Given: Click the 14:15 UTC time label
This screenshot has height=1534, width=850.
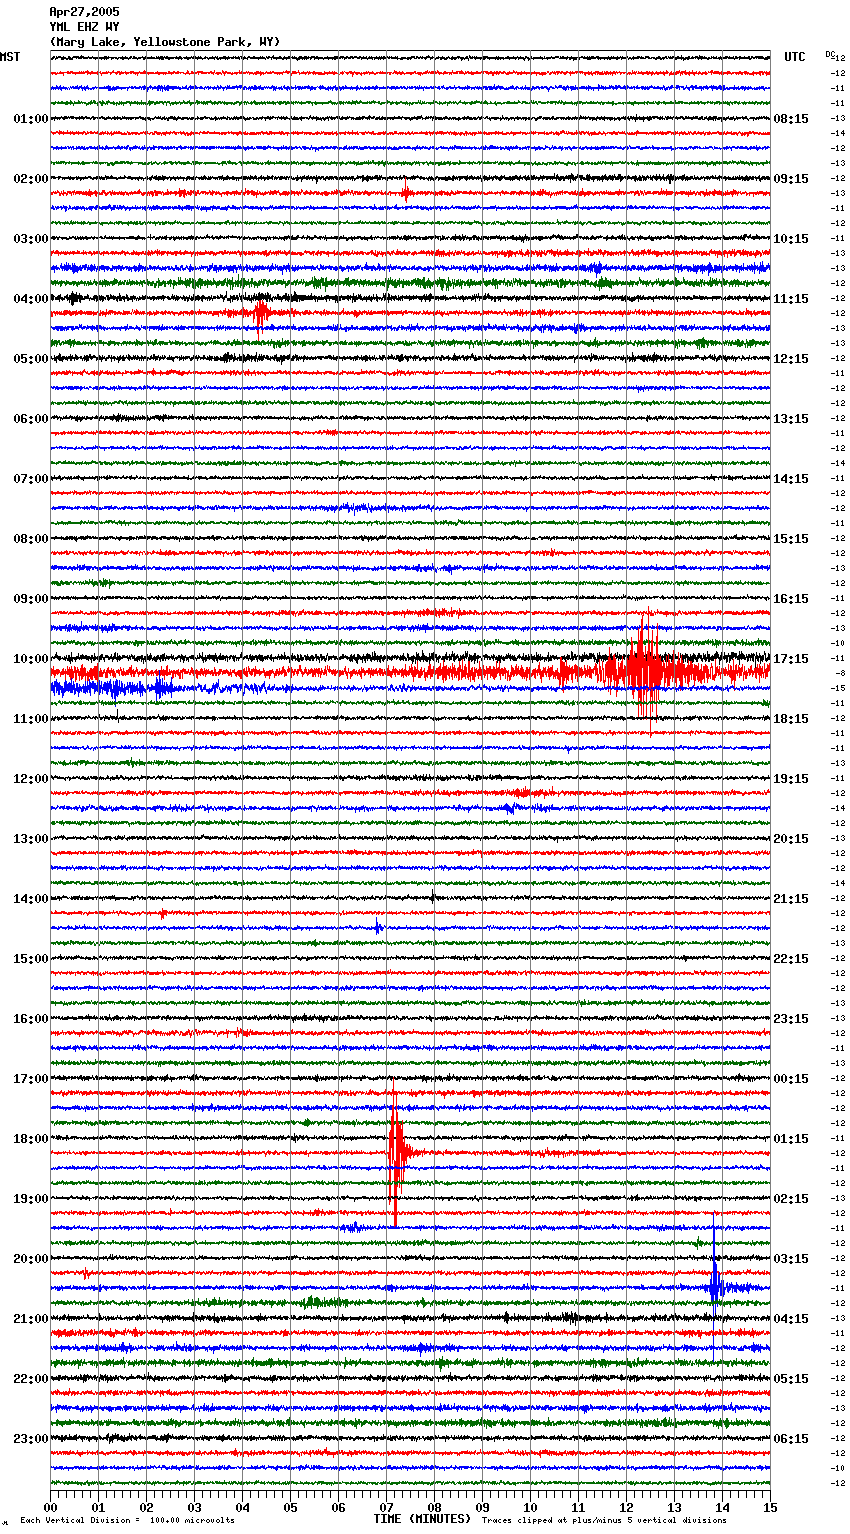Looking at the screenshot, I should point(791,479).
